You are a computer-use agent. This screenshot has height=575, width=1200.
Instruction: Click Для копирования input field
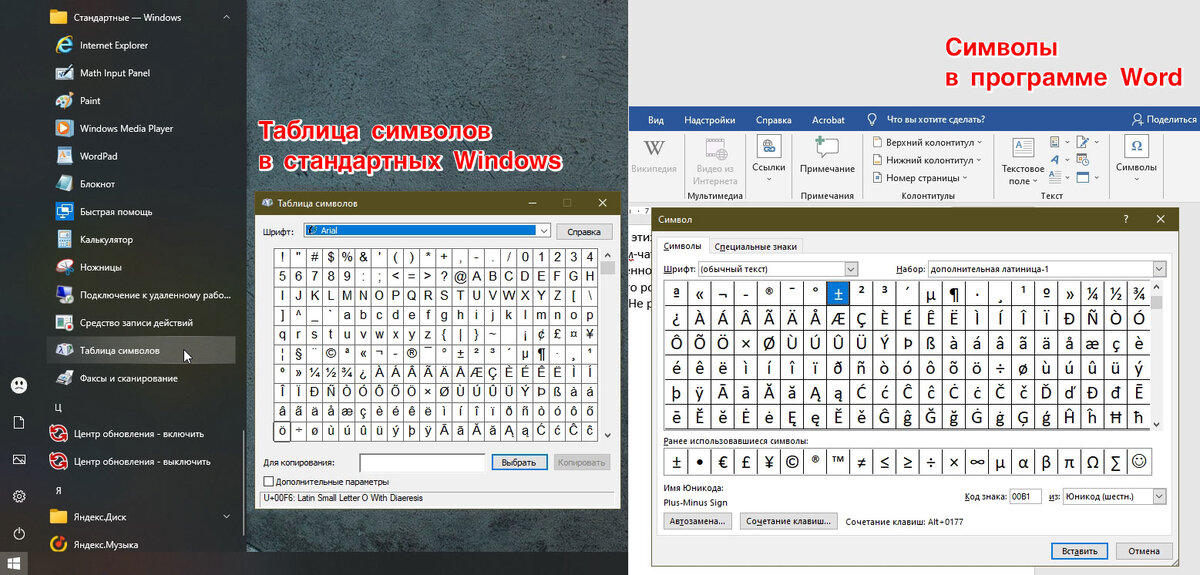click(x=422, y=463)
